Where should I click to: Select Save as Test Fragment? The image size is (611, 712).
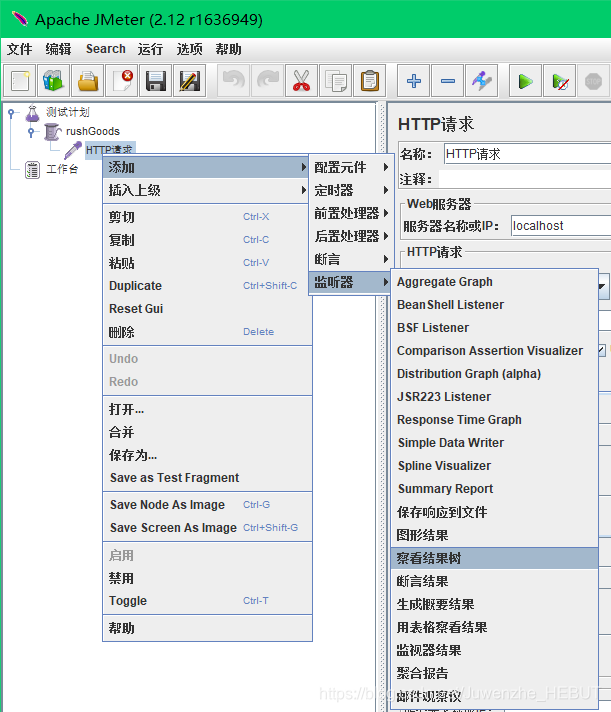pos(207,478)
